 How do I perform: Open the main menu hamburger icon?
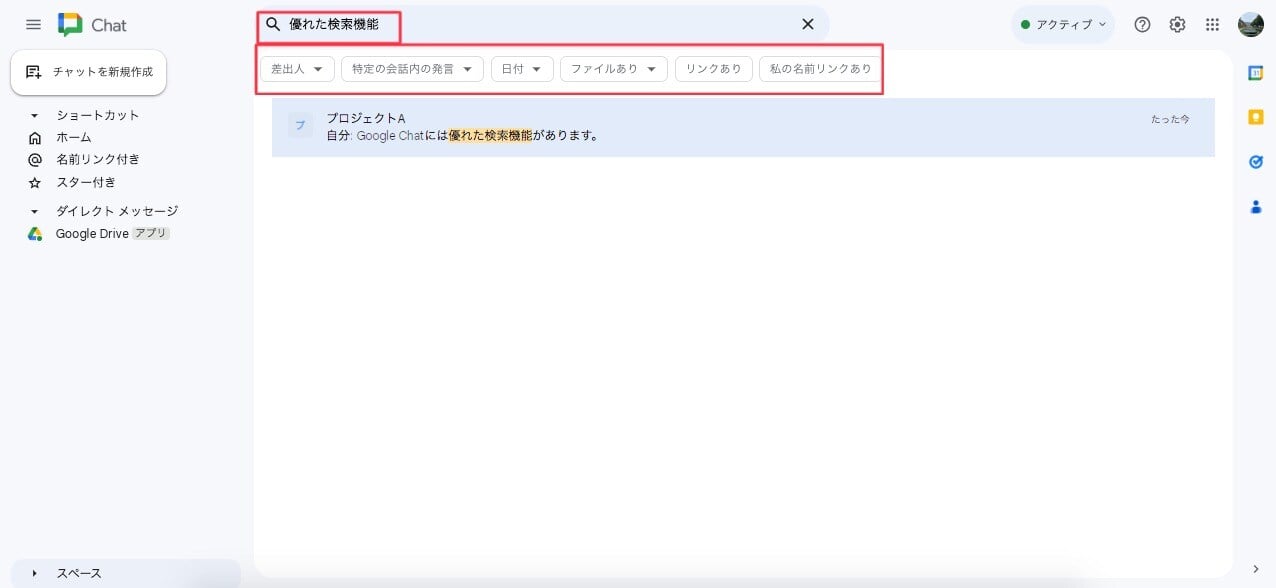pos(33,25)
